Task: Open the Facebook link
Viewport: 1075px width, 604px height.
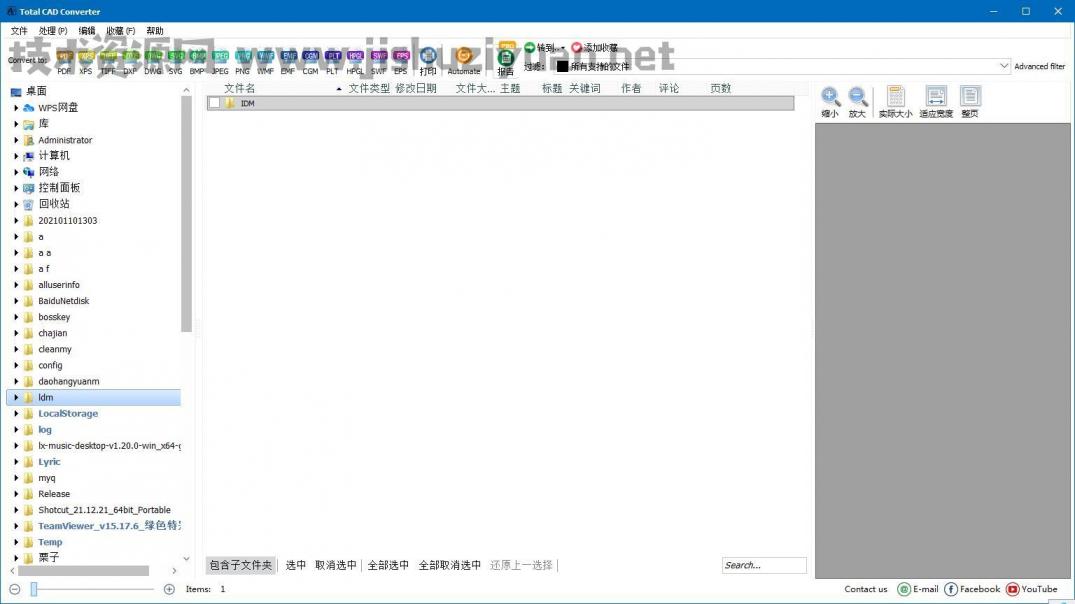Action: point(972,589)
